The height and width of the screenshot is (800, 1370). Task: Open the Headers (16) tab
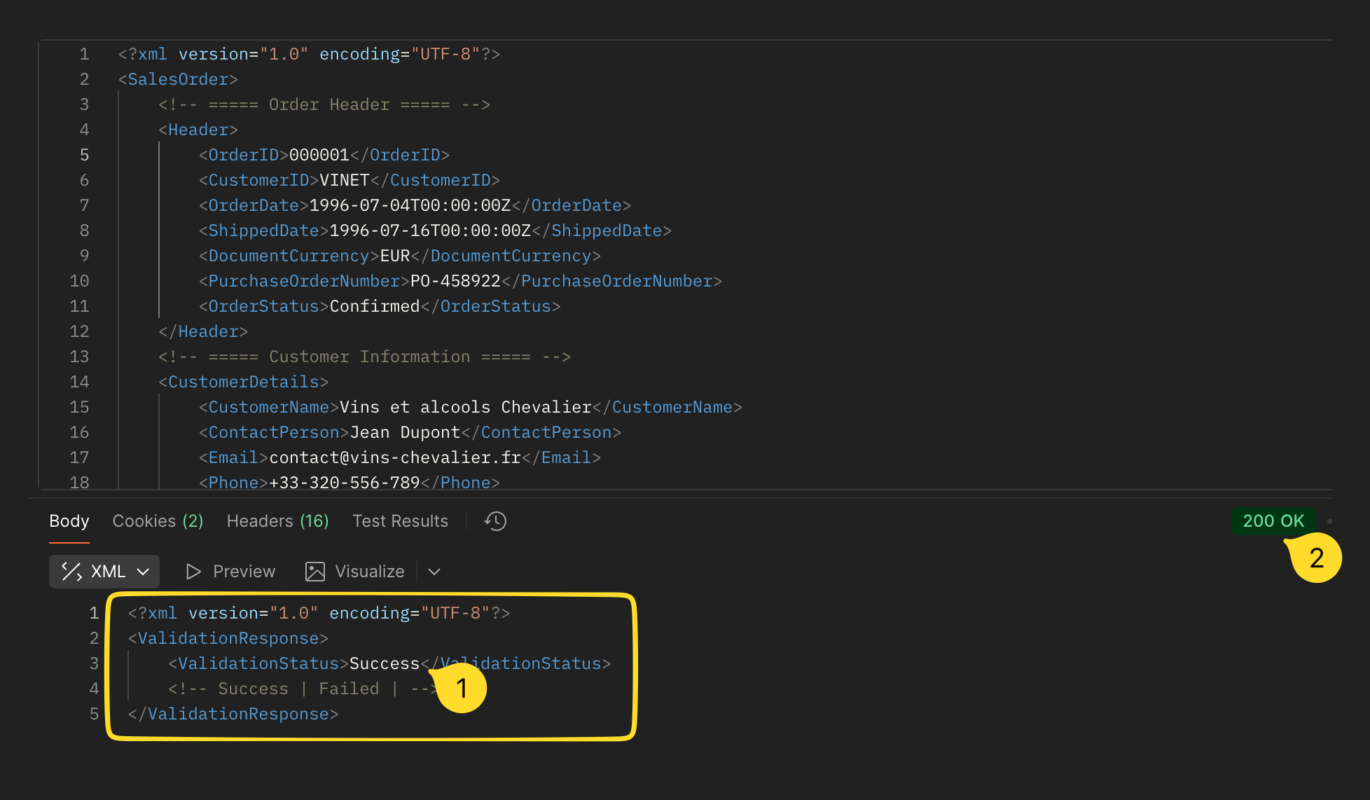pos(278,521)
